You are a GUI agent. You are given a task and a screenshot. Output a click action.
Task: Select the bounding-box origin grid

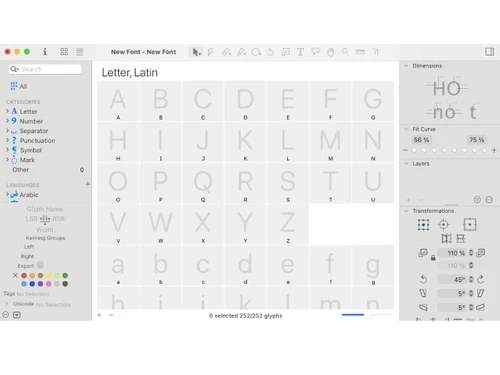(423, 225)
